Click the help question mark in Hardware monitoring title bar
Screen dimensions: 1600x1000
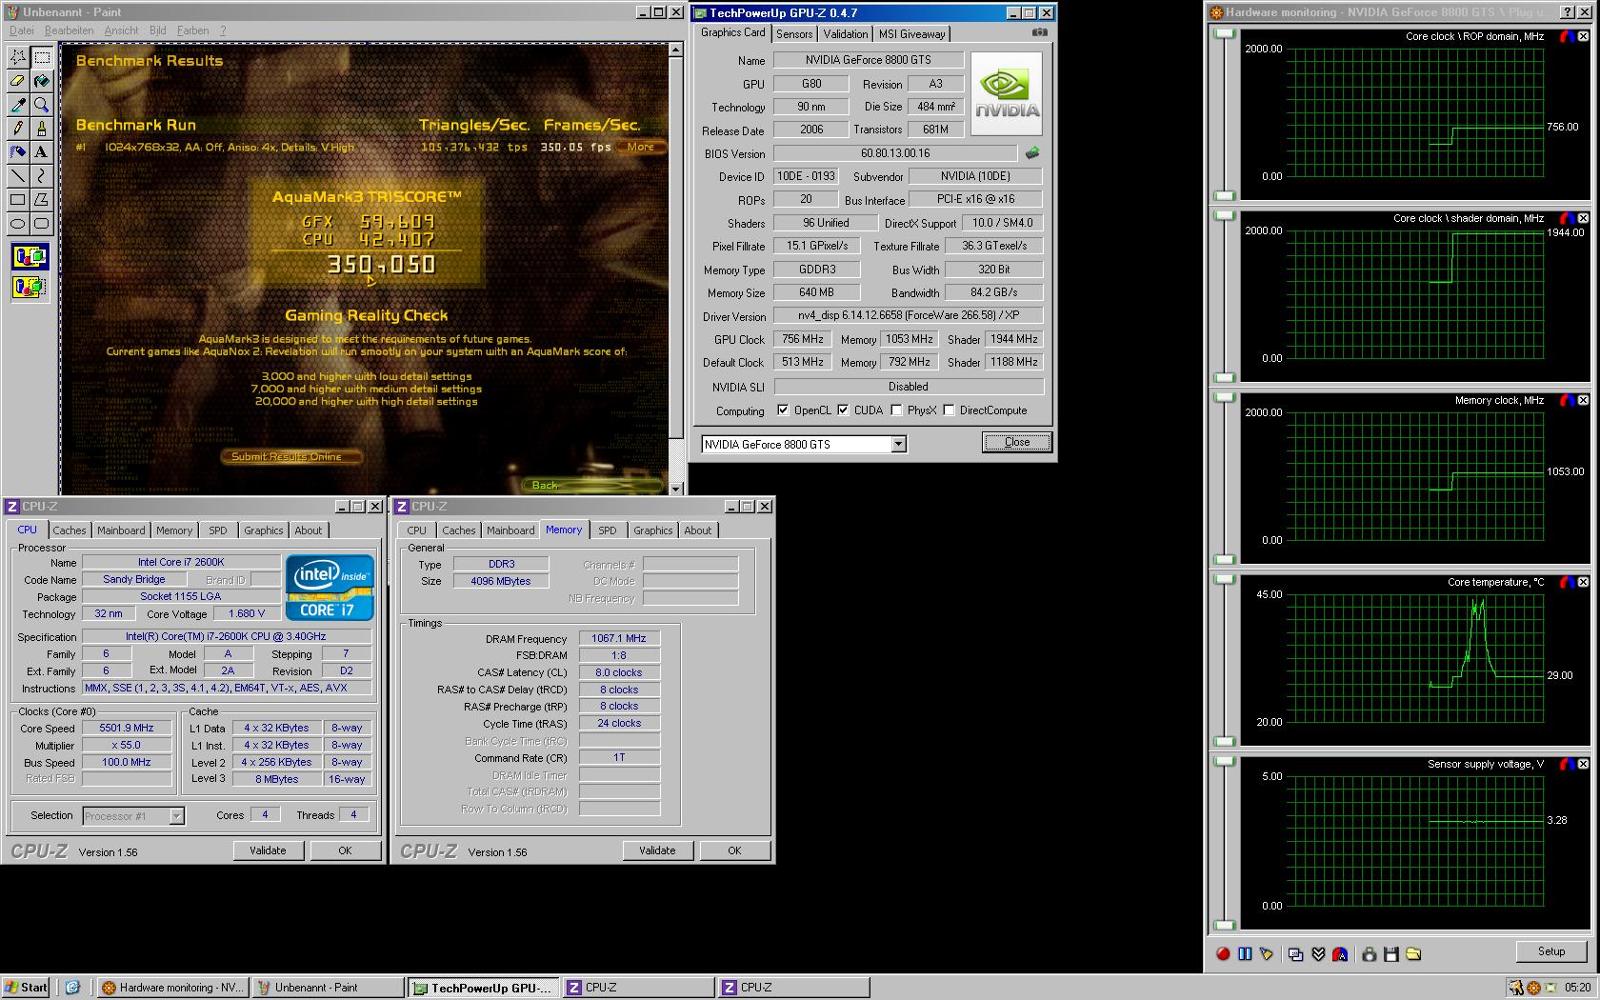coord(1566,12)
